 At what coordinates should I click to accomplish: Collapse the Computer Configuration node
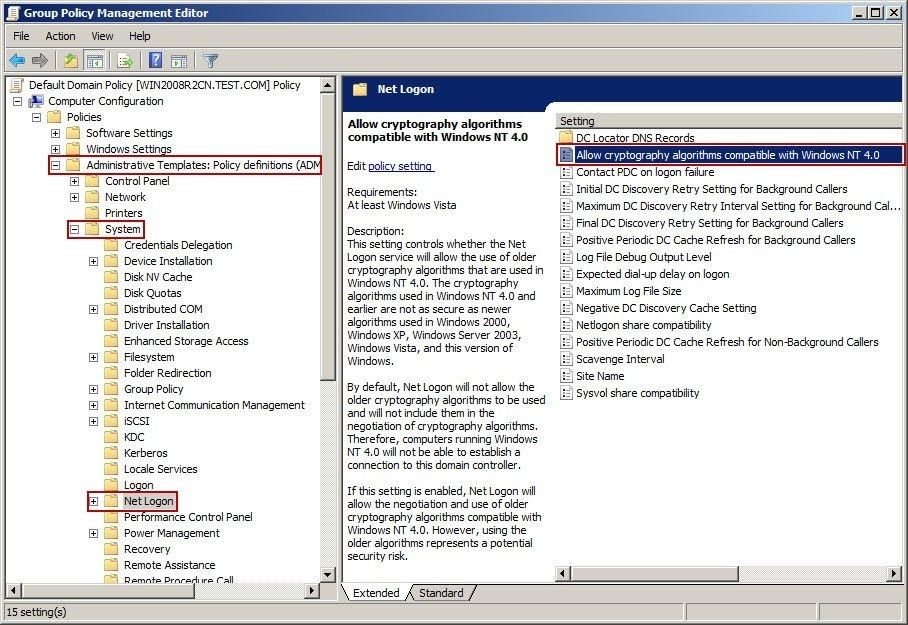(x=17, y=101)
